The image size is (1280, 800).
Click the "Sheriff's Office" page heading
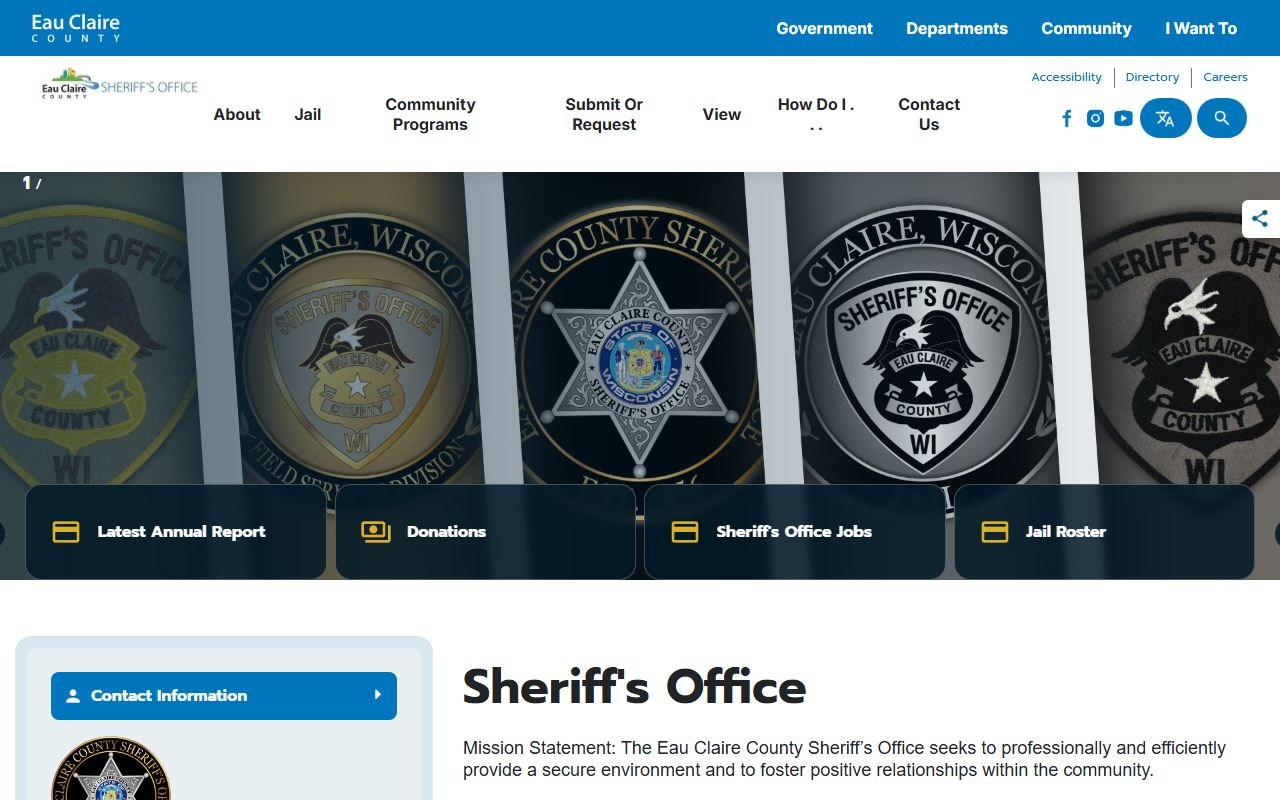click(634, 687)
